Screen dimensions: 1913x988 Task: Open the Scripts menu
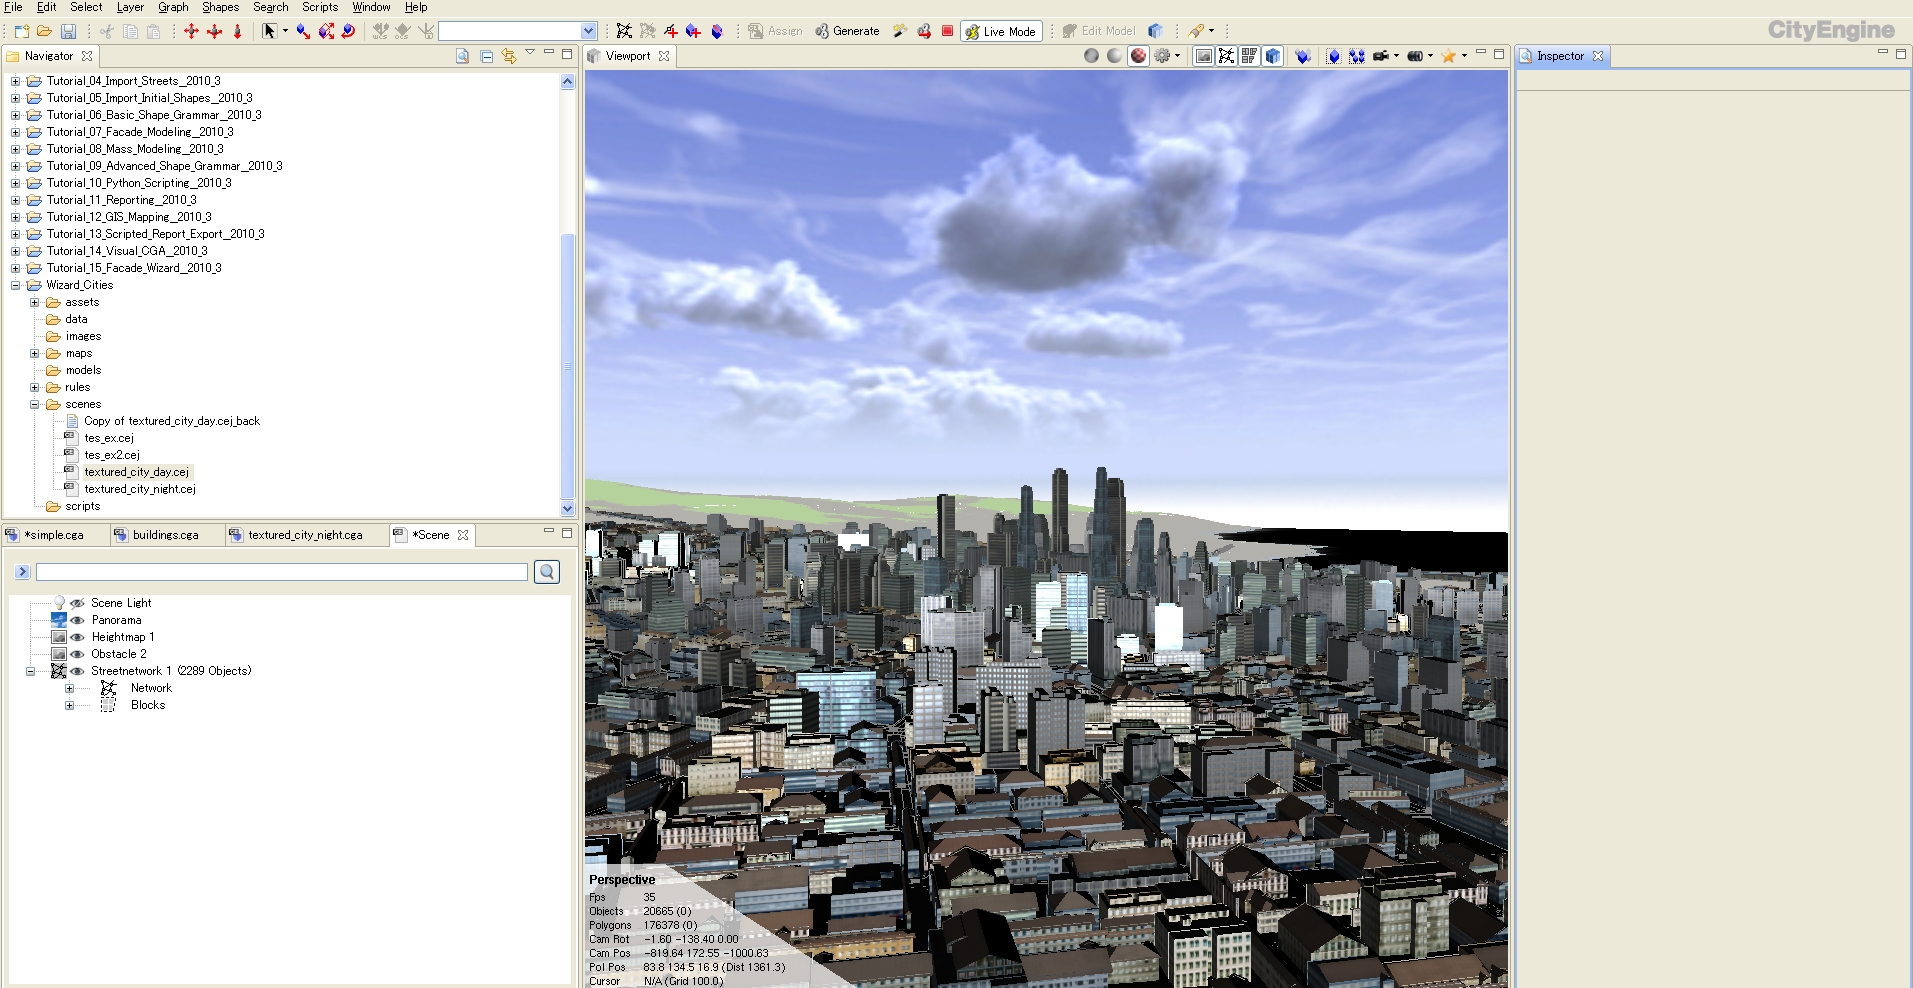[320, 7]
